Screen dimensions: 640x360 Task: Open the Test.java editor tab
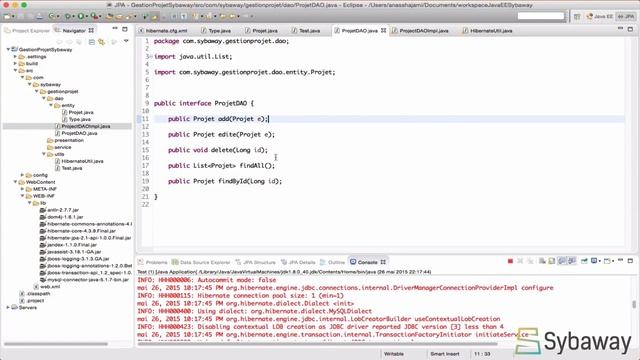pyautogui.click(x=306, y=31)
